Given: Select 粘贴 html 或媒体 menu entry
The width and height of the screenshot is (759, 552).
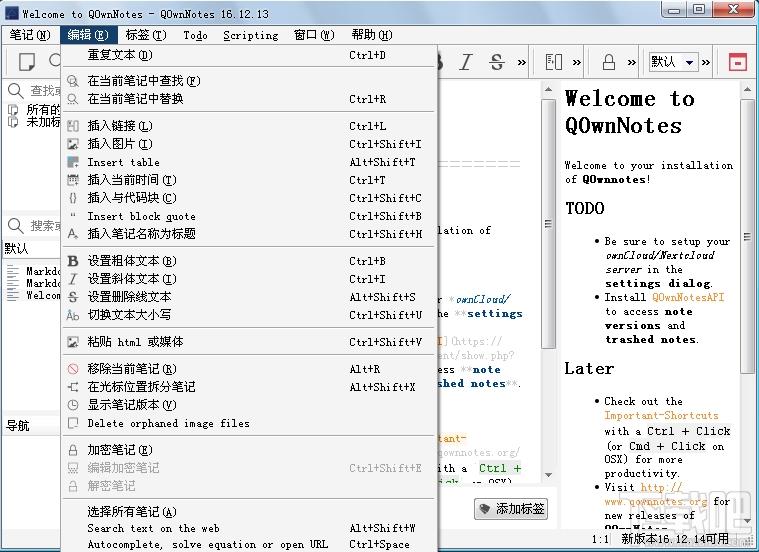Looking at the screenshot, I should [249, 342].
